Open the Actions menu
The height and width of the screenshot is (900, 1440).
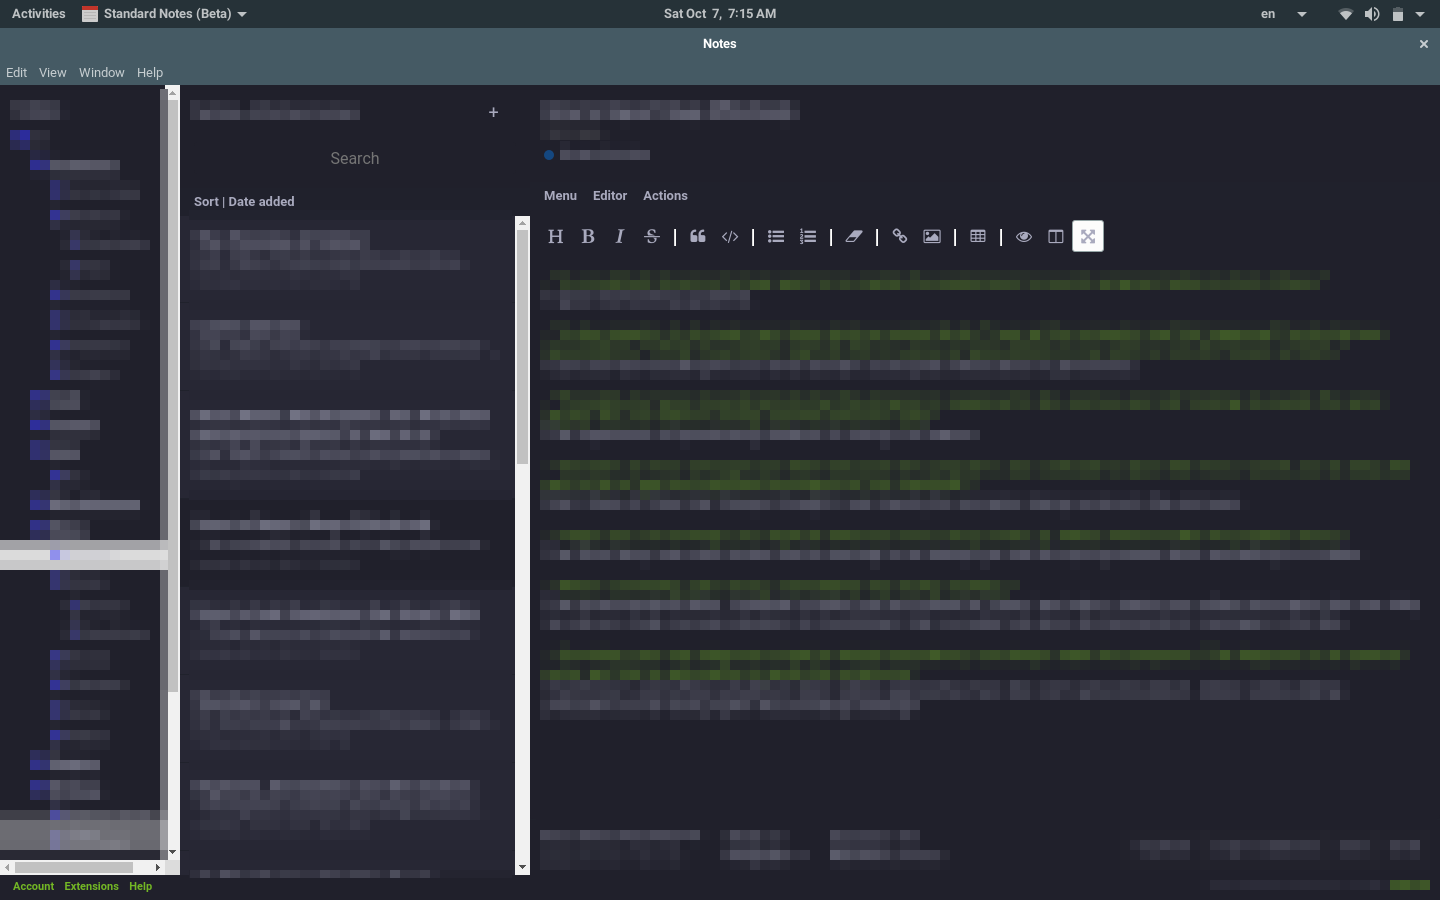[665, 196]
